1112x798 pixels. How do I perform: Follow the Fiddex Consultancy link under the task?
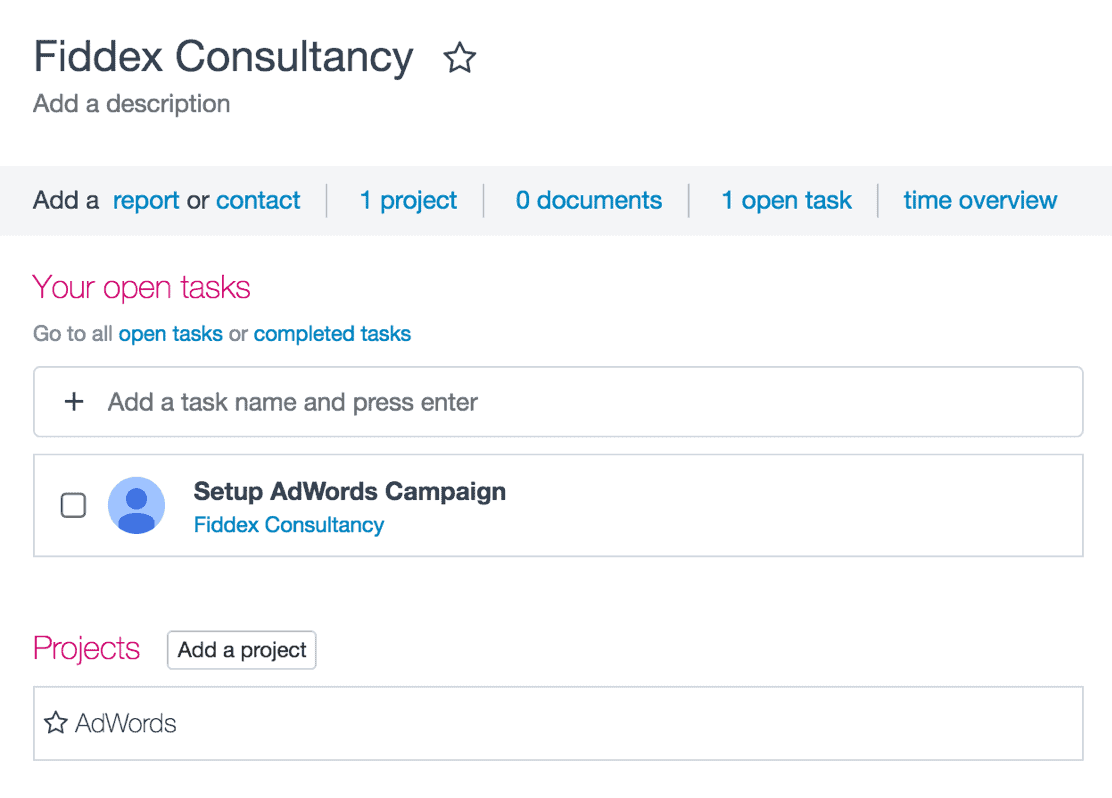(289, 525)
